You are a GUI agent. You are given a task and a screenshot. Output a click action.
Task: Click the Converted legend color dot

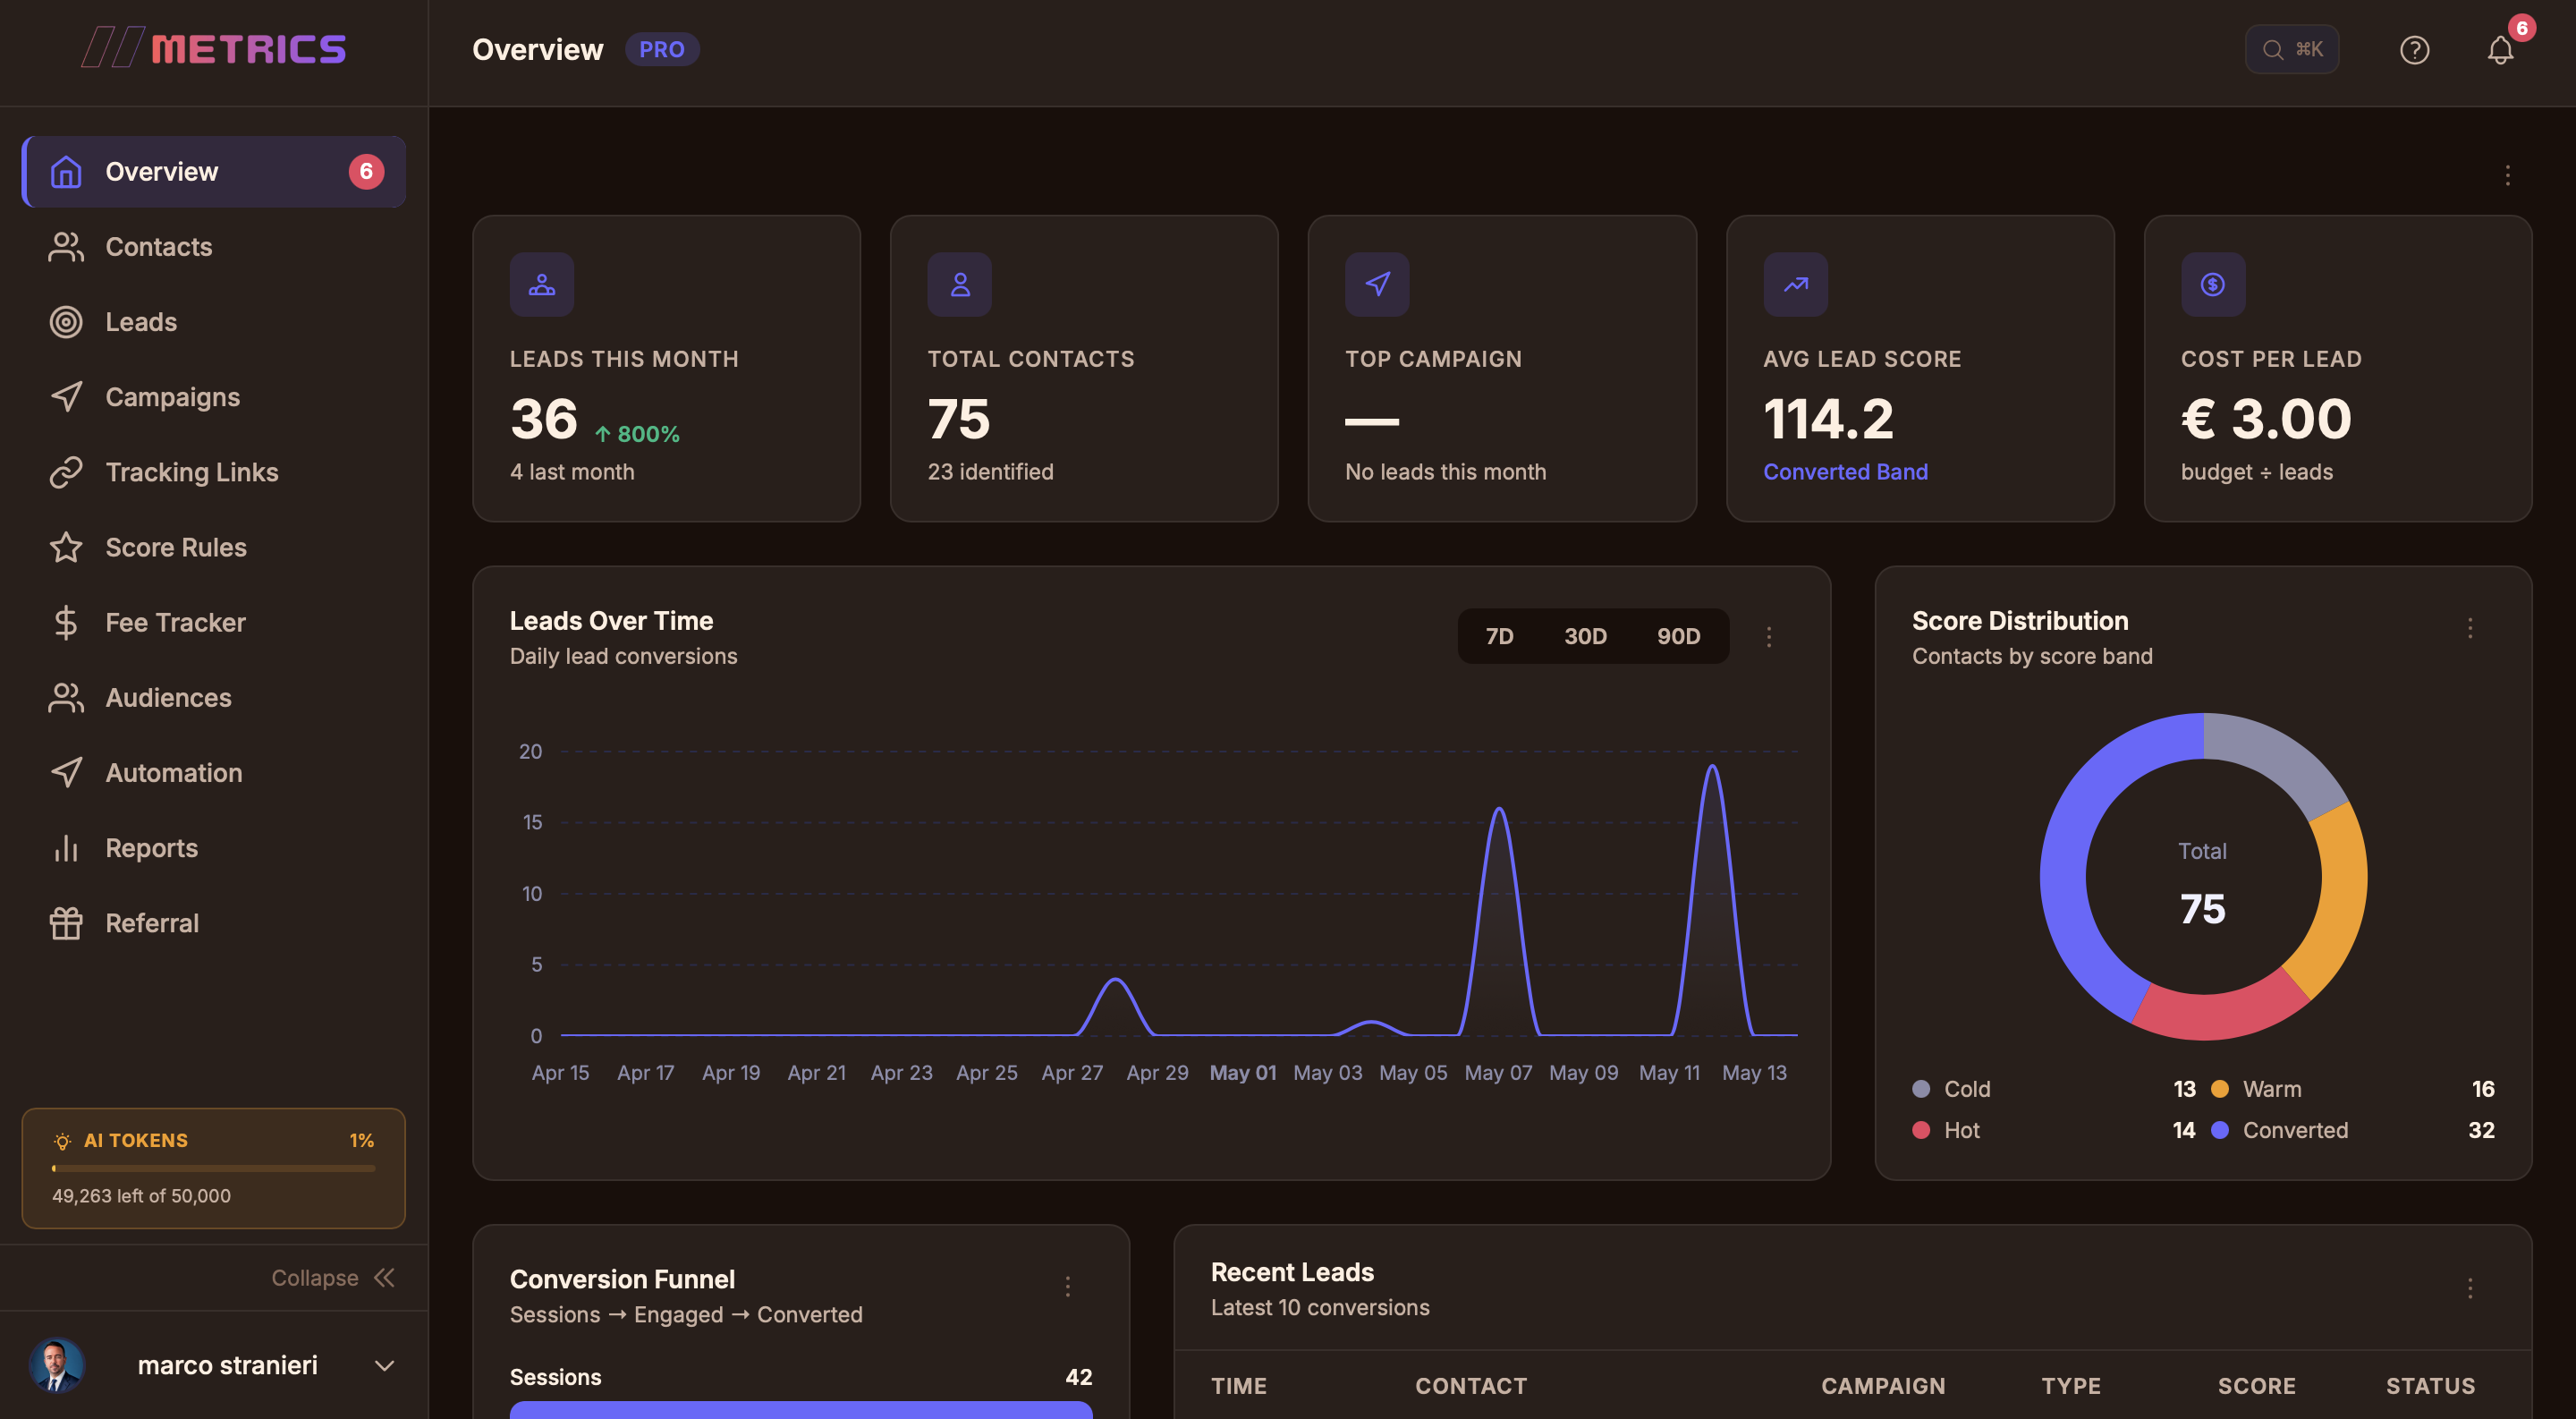click(x=2220, y=1130)
